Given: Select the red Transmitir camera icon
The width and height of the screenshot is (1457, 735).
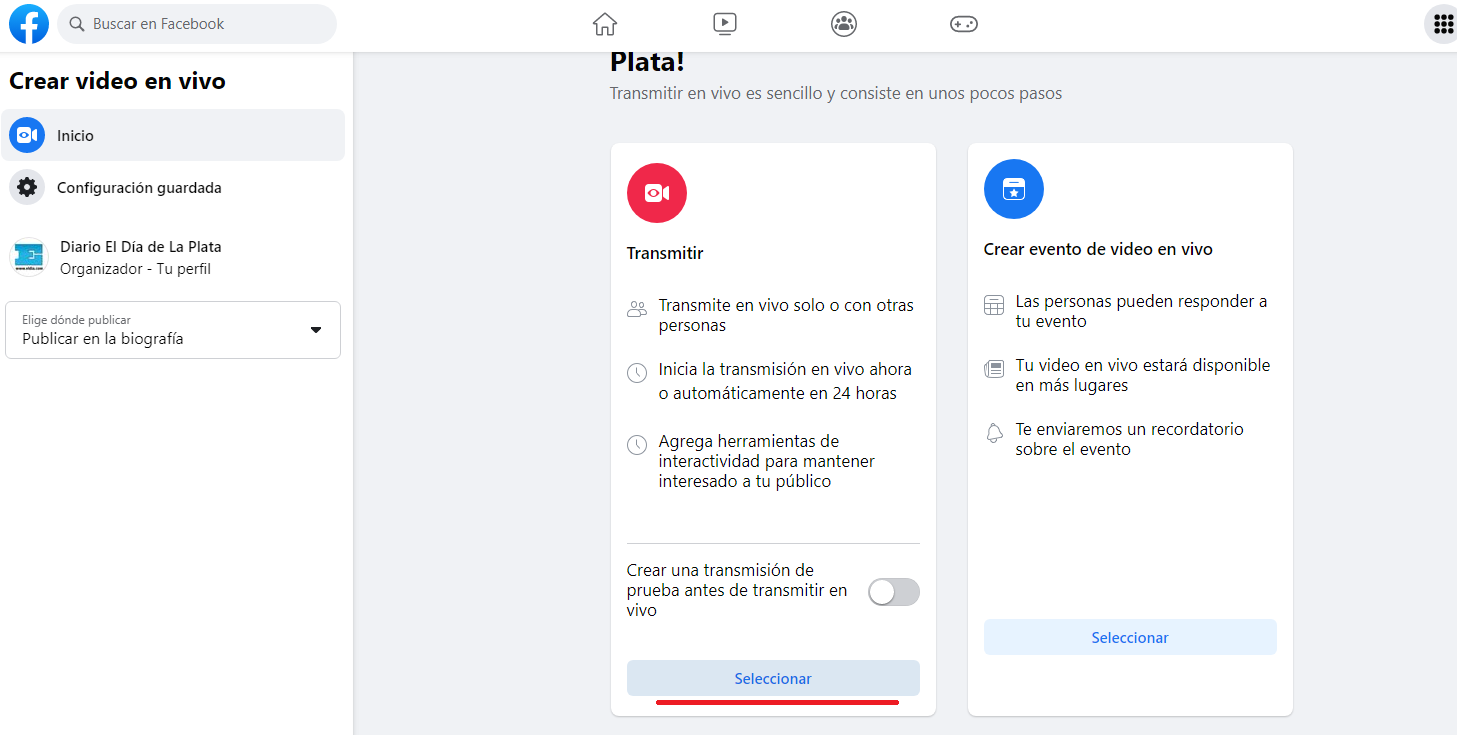Looking at the screenshot, I should pyautogui.click(x=656, y=192).
